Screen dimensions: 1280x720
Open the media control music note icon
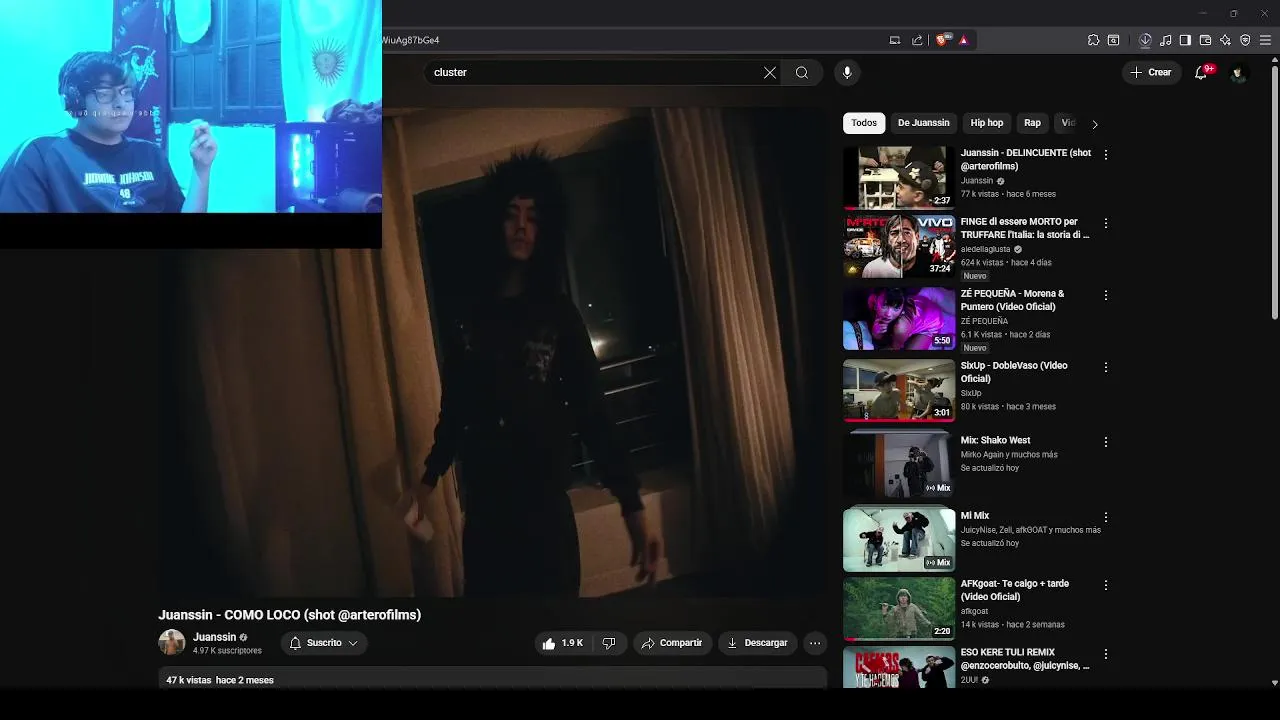click(x=1166, y=40)
